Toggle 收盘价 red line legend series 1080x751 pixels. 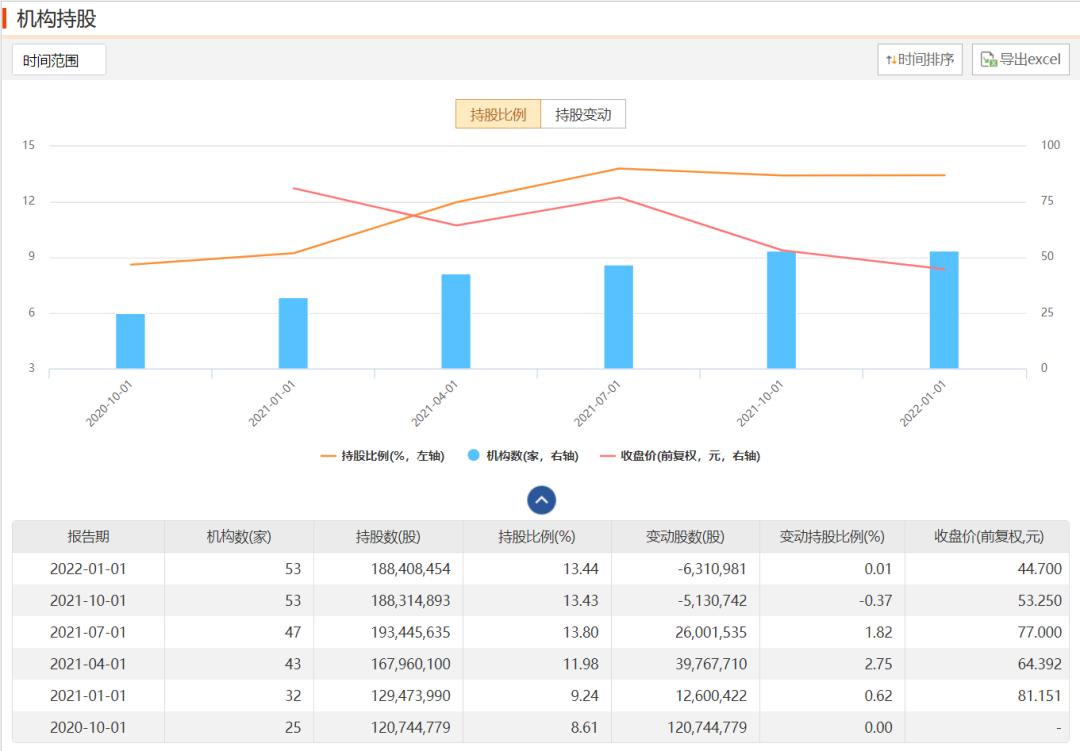679,456
